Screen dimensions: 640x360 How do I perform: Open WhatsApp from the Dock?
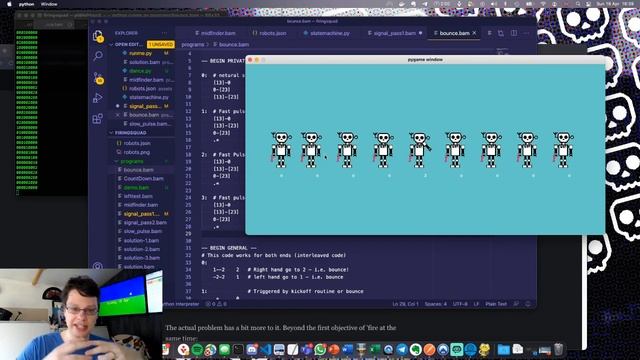(x=320, y=349)
